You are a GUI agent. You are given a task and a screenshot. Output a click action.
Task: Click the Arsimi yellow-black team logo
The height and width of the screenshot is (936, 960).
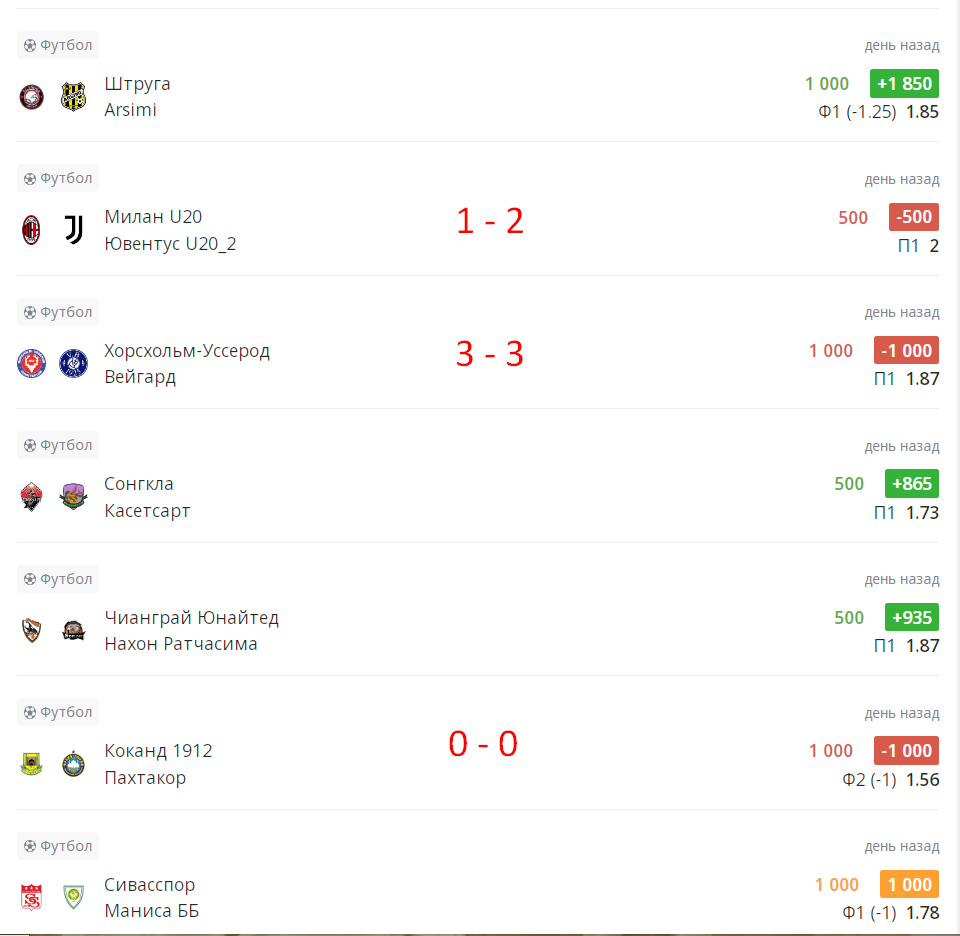tap(73, 97)
